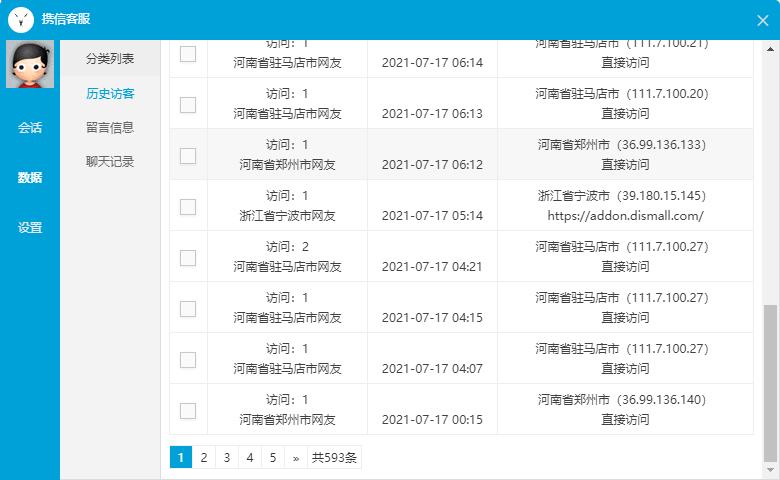
Task: Toggle checkbox for 04:21 visitor row
Action: tap(188, 258)
